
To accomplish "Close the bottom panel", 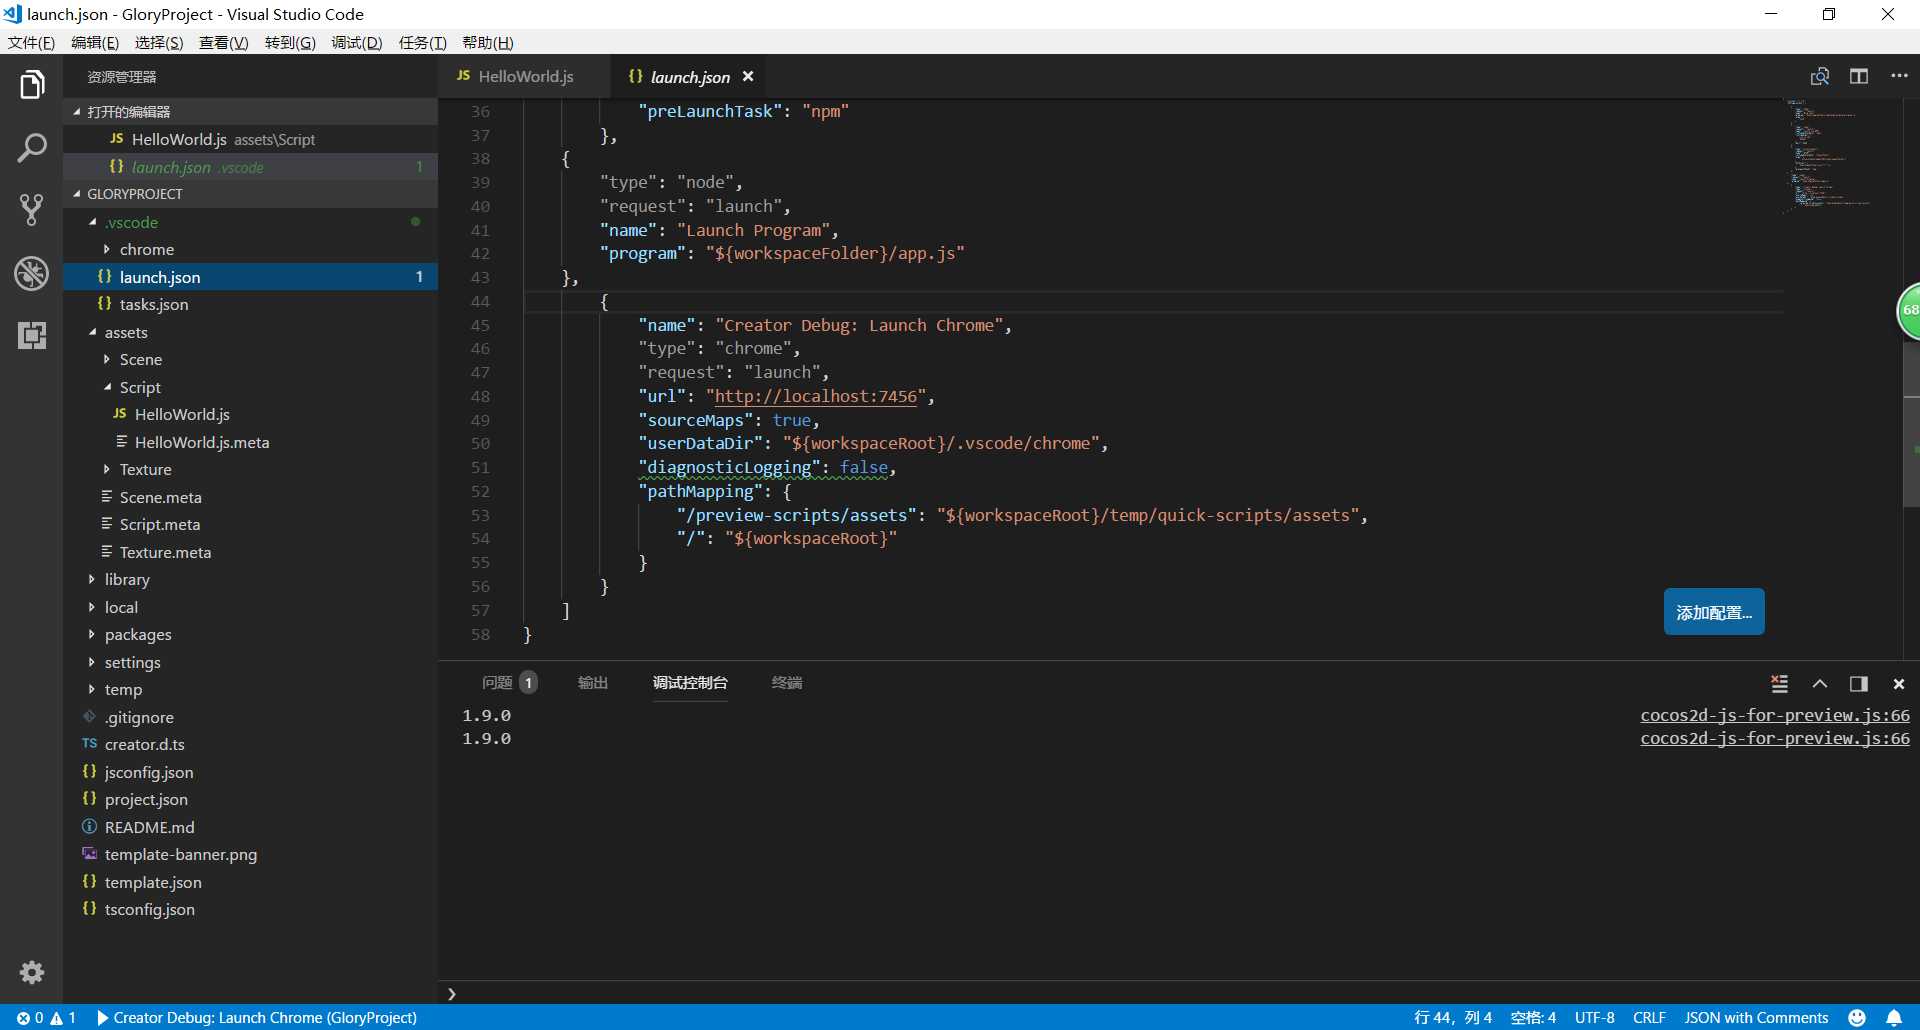I will pos(1899,684).
